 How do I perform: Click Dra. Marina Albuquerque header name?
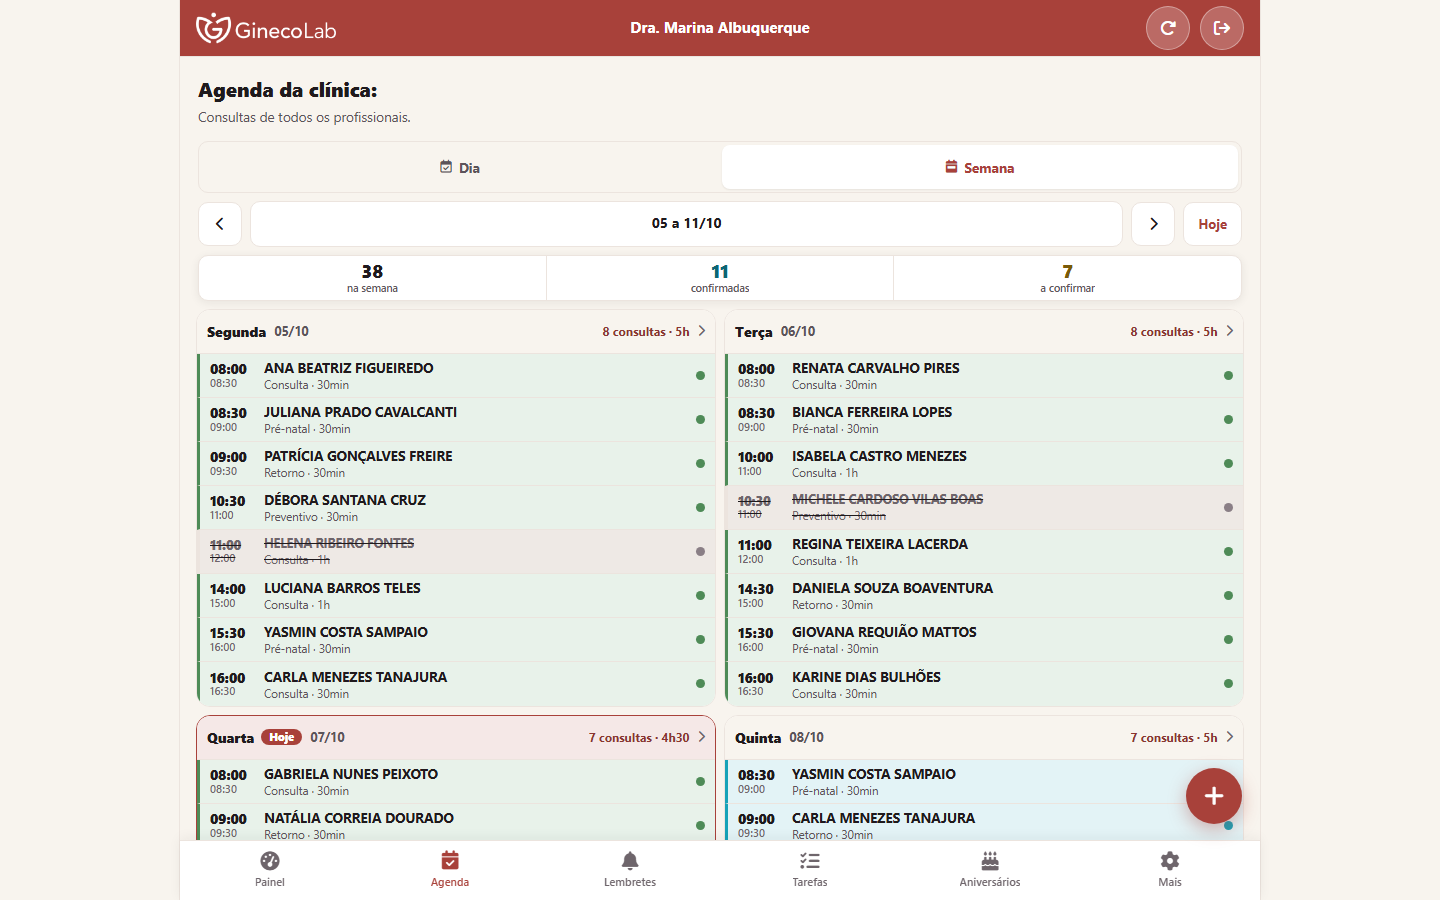[720, 28]
